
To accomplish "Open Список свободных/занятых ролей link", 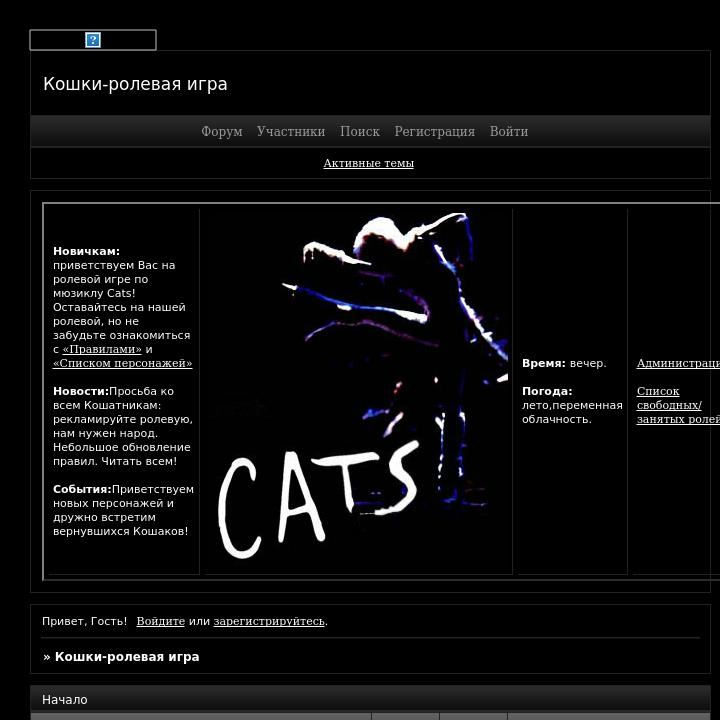I will (x=678, y=405).
